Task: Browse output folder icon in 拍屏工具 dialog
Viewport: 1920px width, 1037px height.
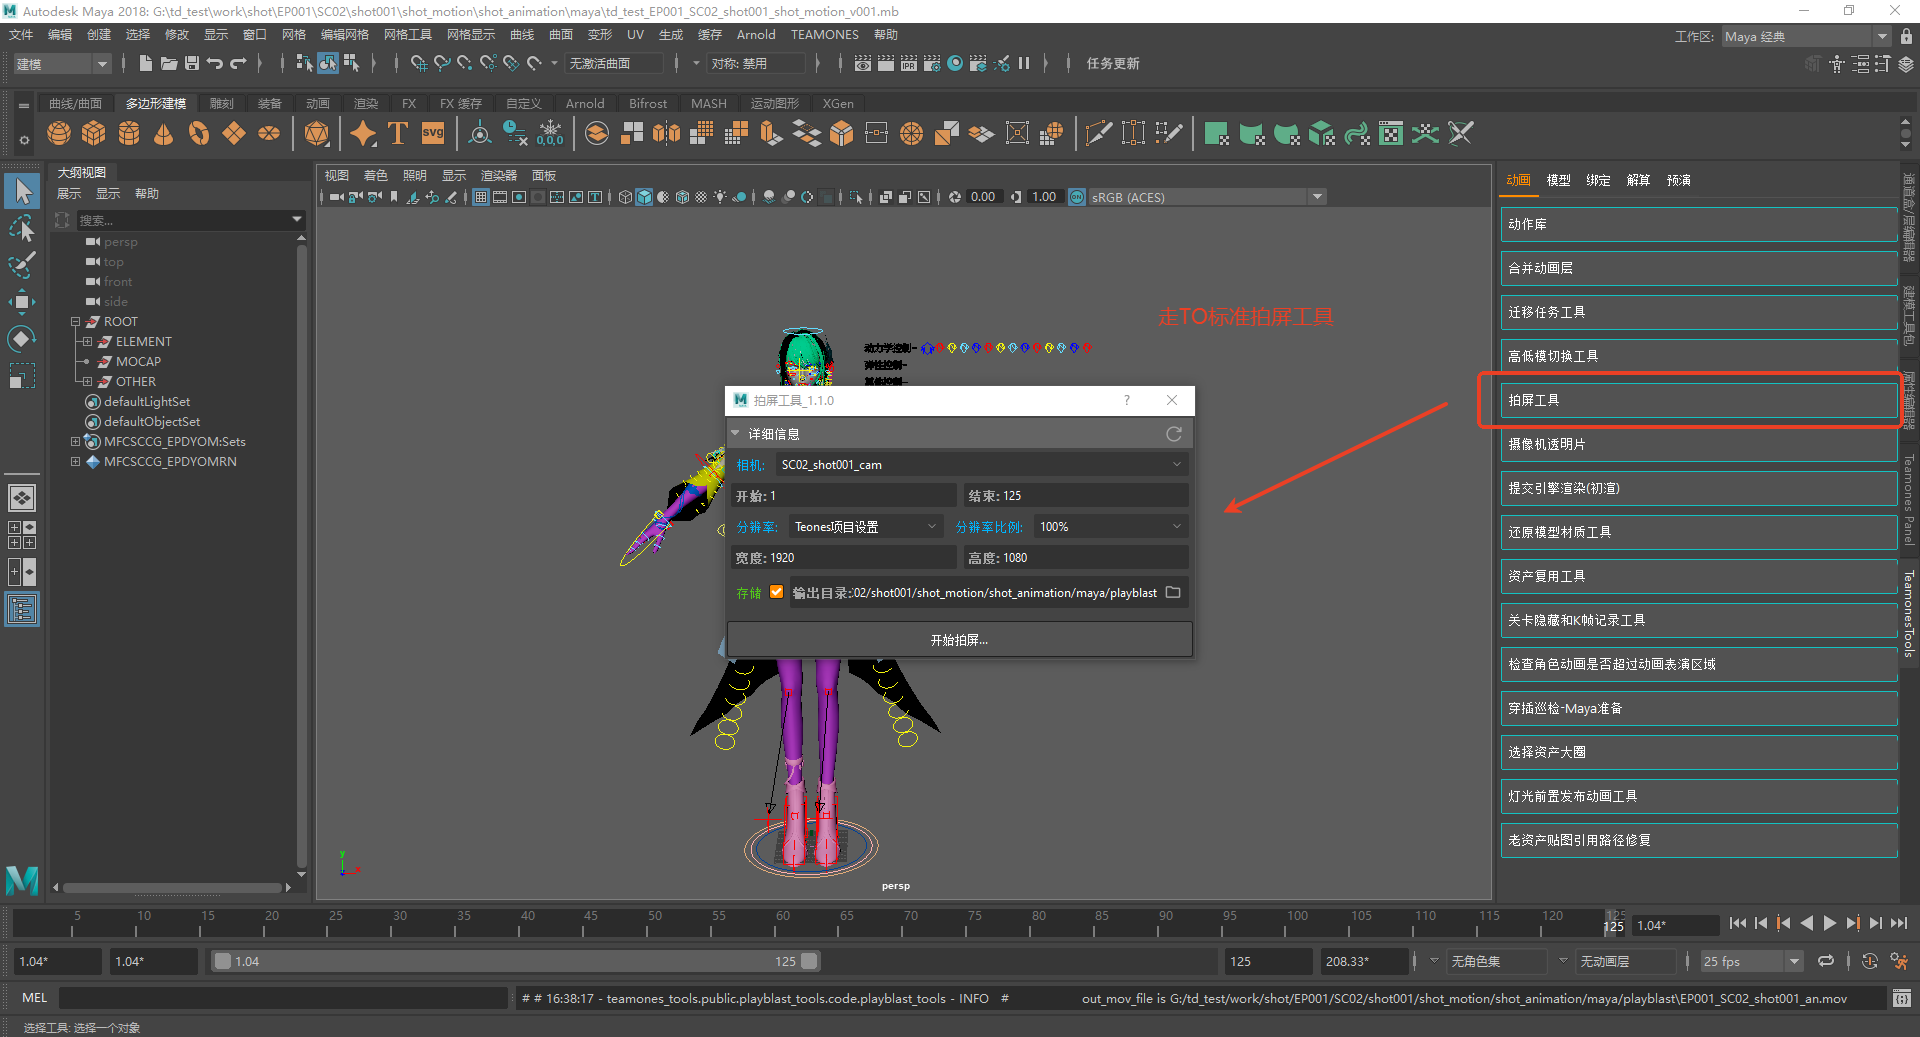Action: (x=1174, y=593)
